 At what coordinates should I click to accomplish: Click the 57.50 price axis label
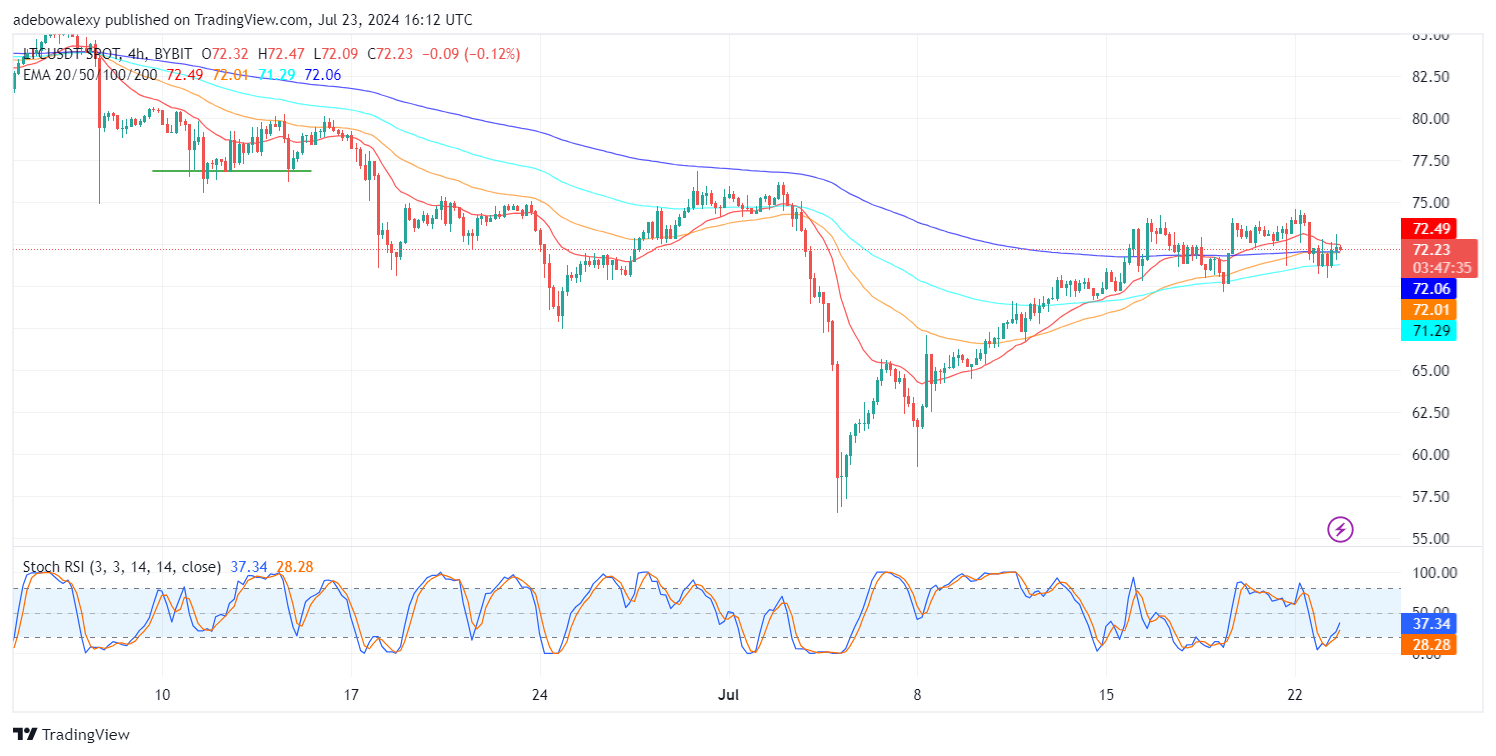click(1431, 496)
